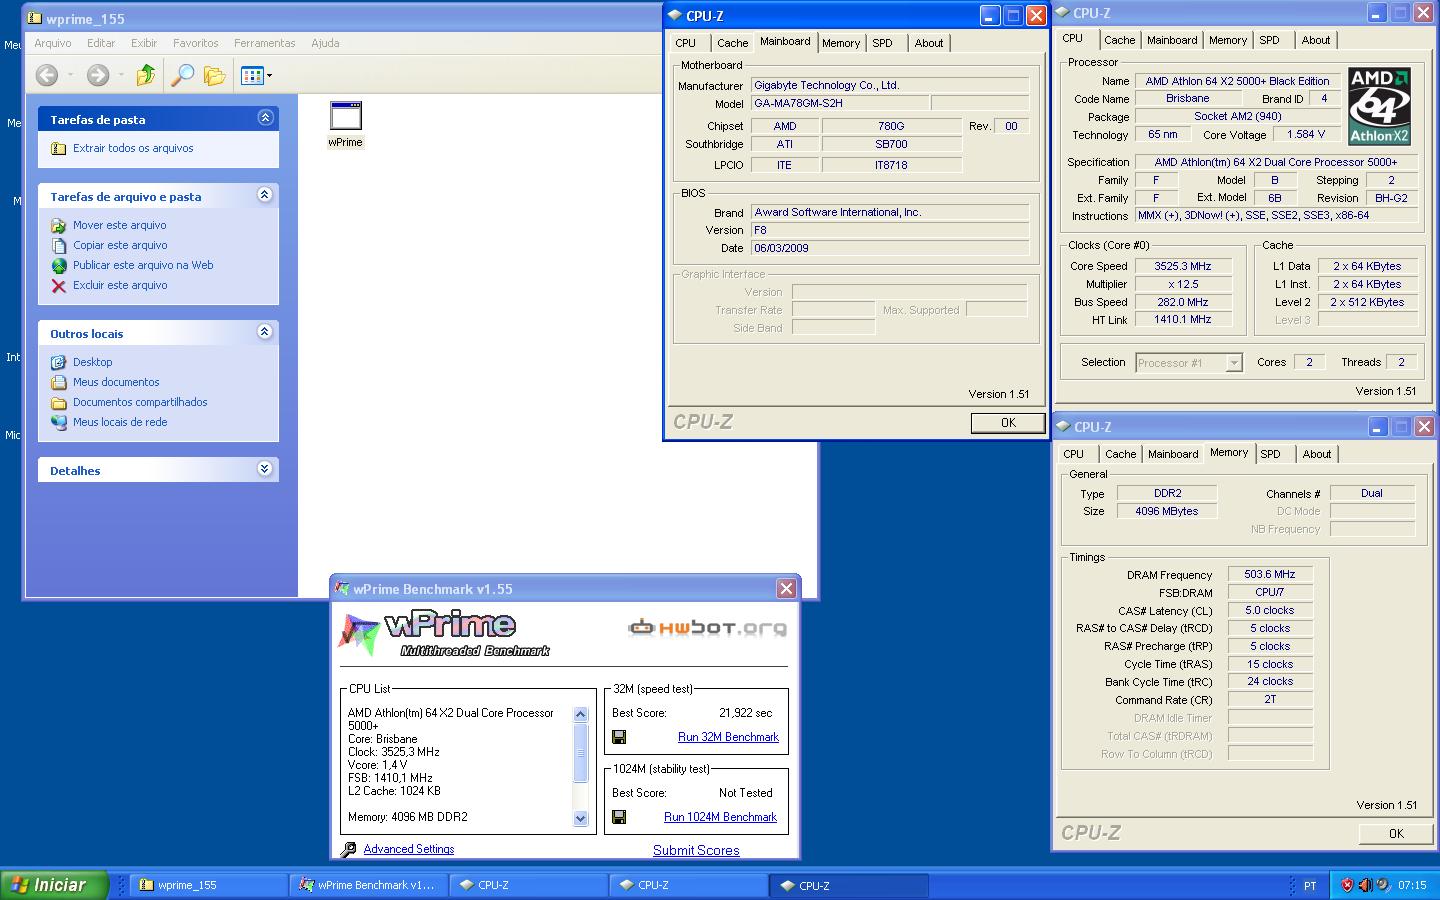Click the Advanced Settings wrench icon
This screenshot has width=1440, height=900.
(x=348, y=849)
